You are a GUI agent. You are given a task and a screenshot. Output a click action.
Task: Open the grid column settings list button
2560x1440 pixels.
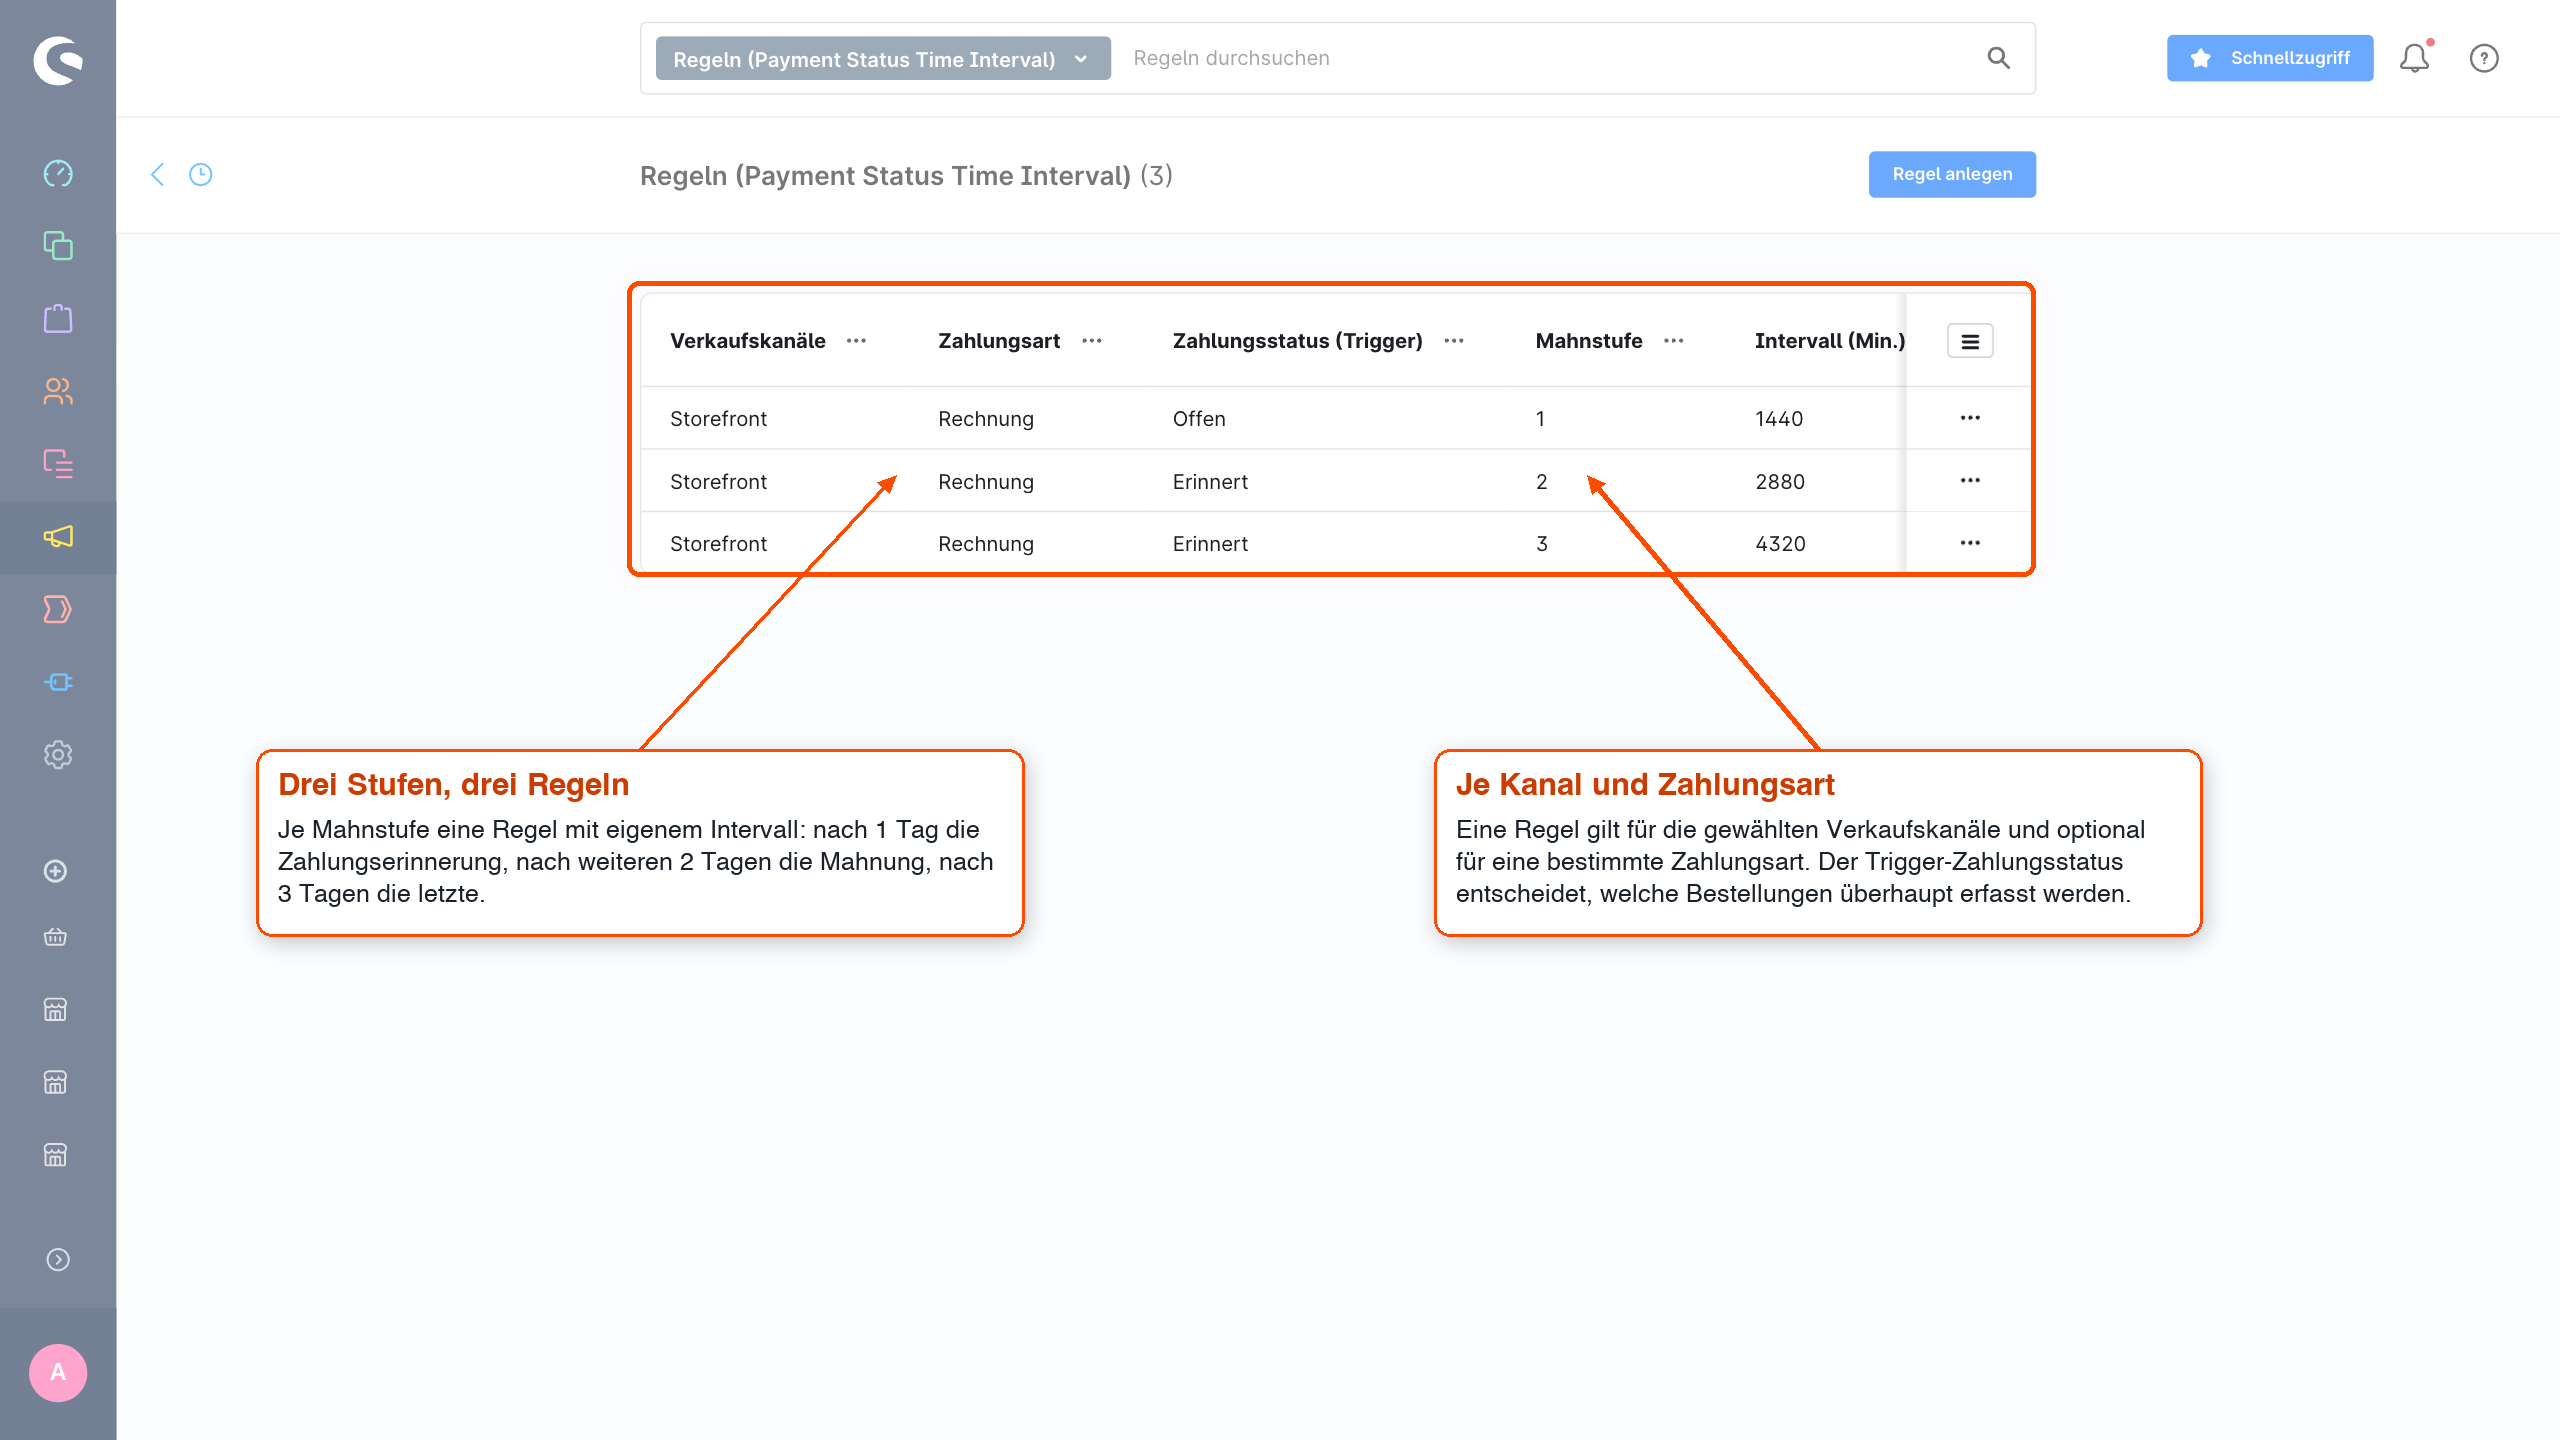pos(1970,341)
